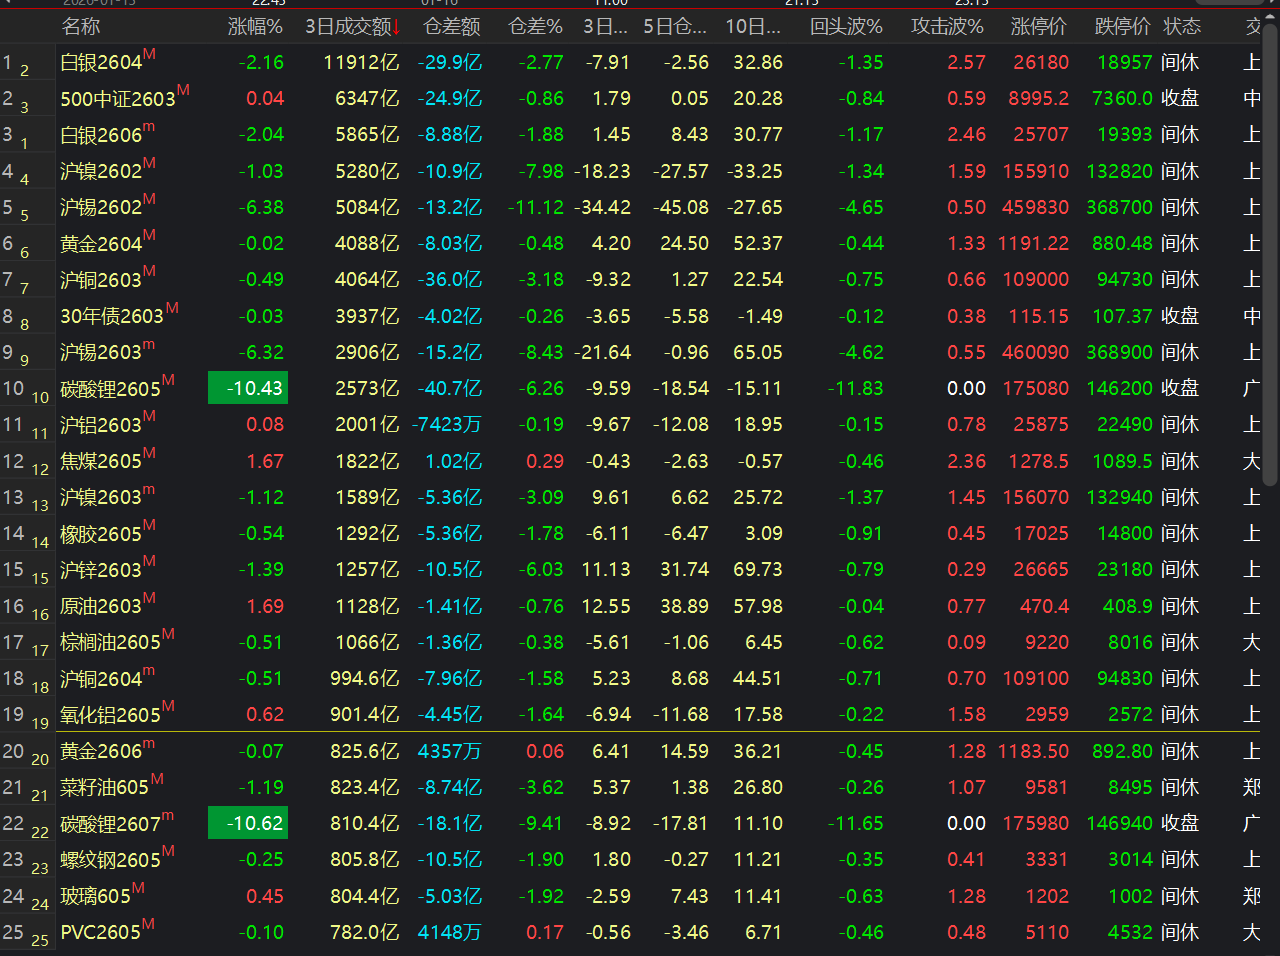Click the M superscript on 黄金2604
Image resolution: width=1280 pixels, height=956 pixels.
(x=149, y=236)
